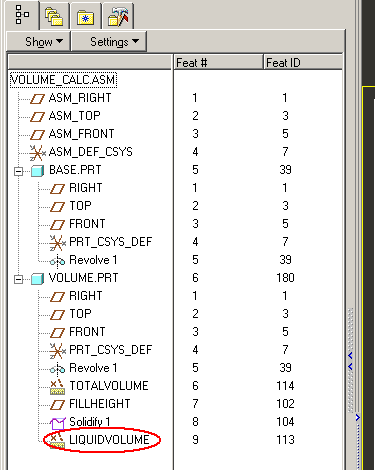The image size is (375, 470).
Task: Click the VOLUME.PRT label
Action: [x=84, y=278]
